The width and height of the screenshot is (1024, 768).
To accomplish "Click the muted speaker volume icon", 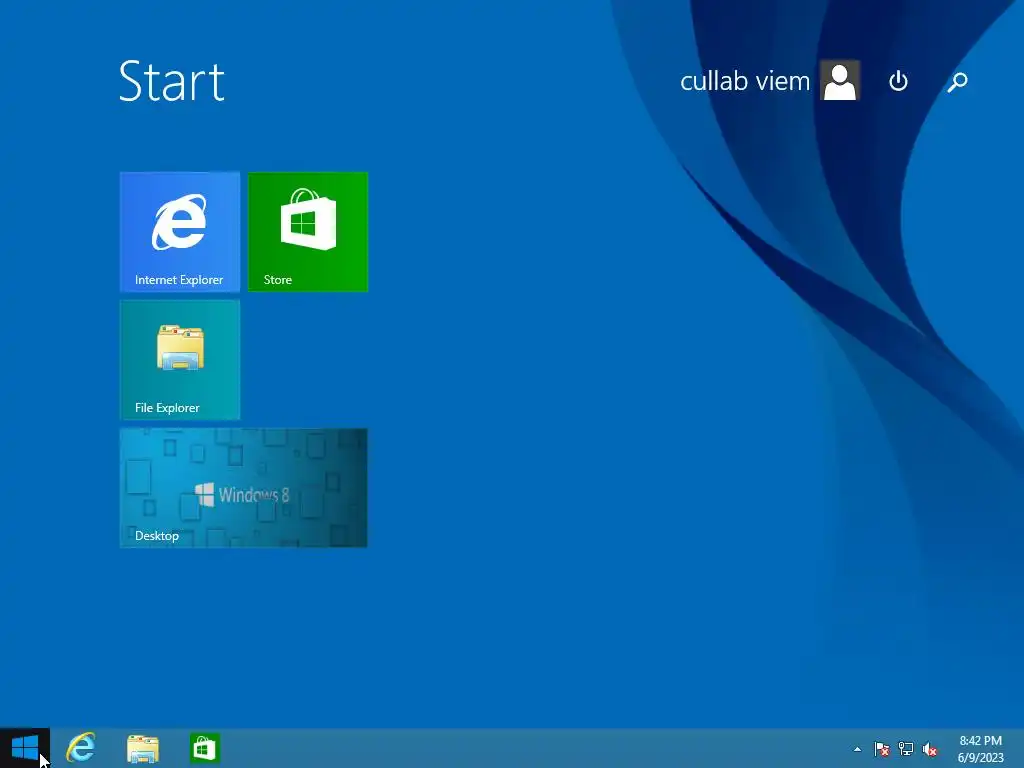I will (x=930, y=749).
